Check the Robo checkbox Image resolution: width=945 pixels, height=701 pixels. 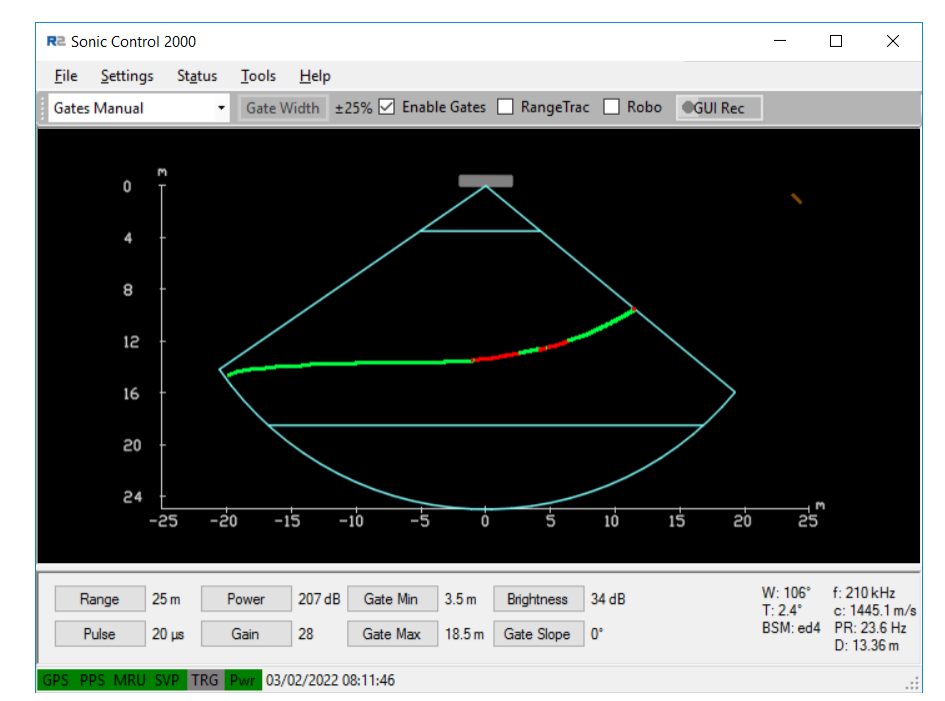pyautogui.click(x=611, y=107)
